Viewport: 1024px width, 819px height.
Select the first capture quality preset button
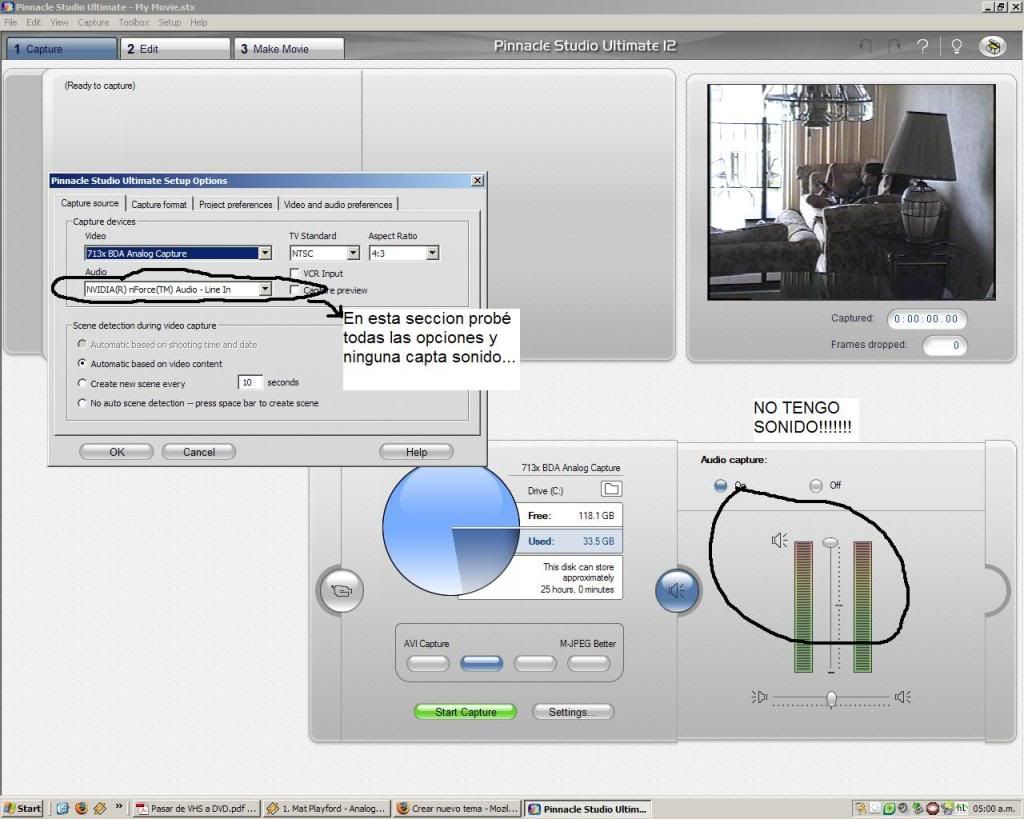(428, 664)
